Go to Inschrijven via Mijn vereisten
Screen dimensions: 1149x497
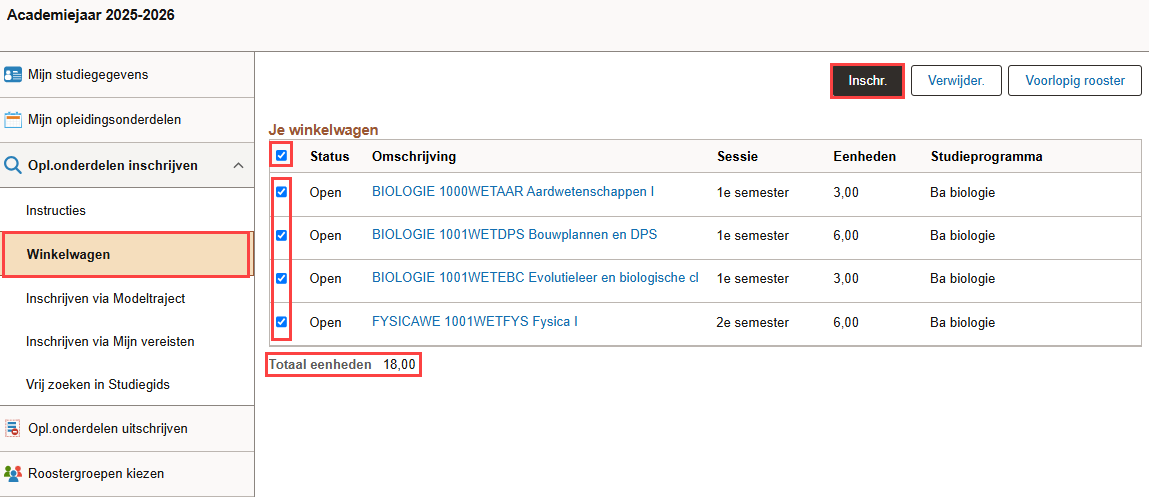click(x=110, y=341)
